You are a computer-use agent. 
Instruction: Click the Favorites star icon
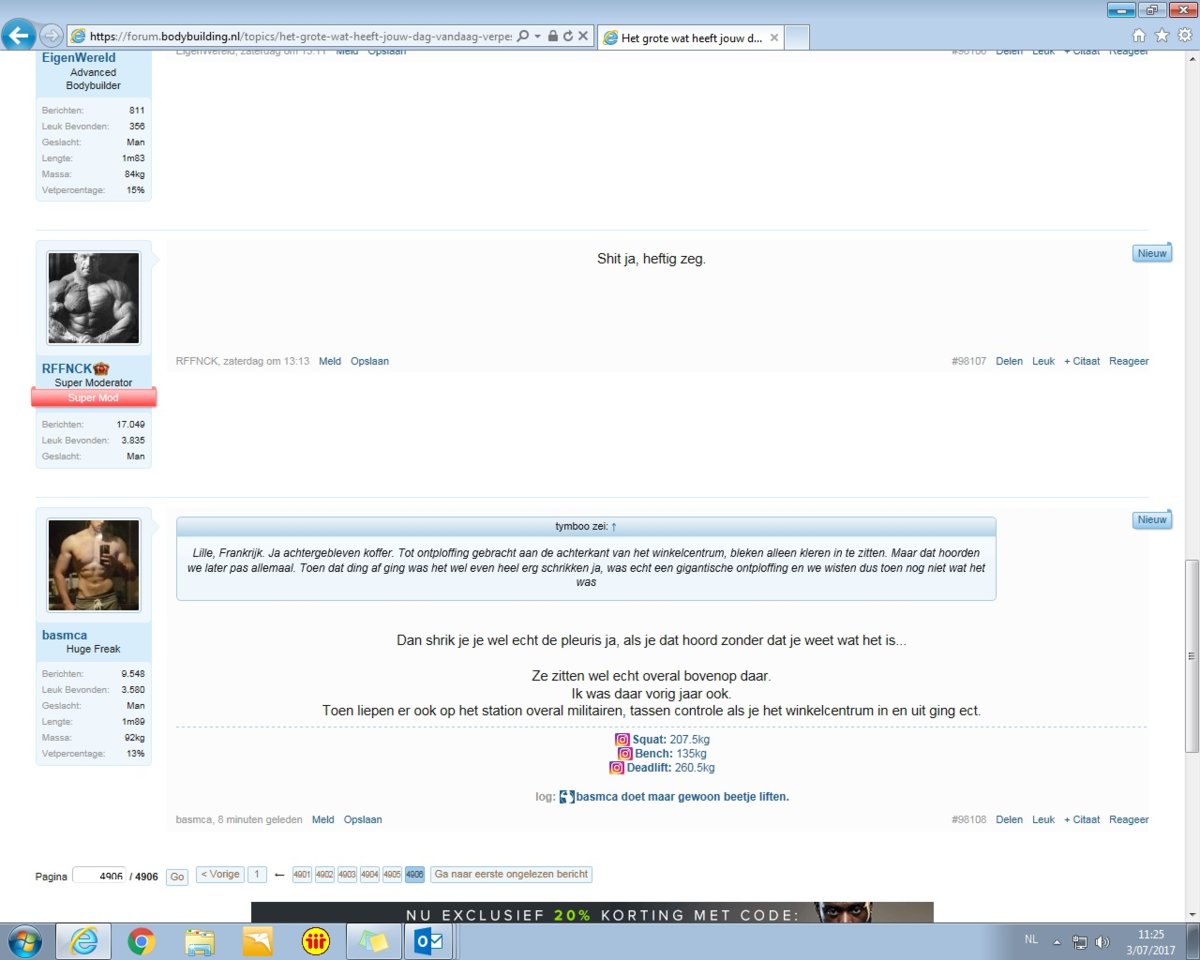tap(1161, 35)
